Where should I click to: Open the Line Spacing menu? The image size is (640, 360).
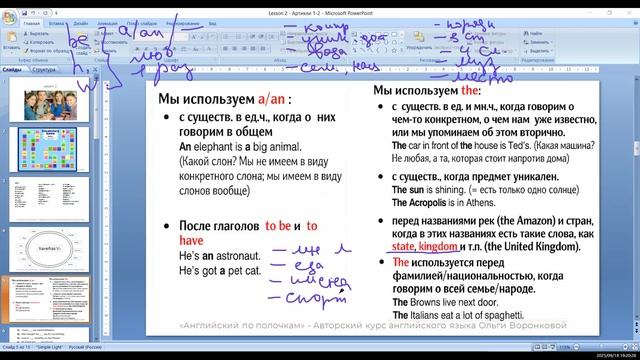click(x=271, y=37)
